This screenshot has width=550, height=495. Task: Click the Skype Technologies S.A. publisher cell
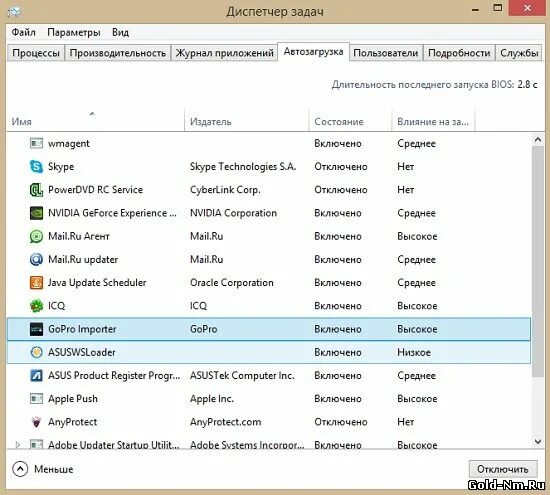243,167
